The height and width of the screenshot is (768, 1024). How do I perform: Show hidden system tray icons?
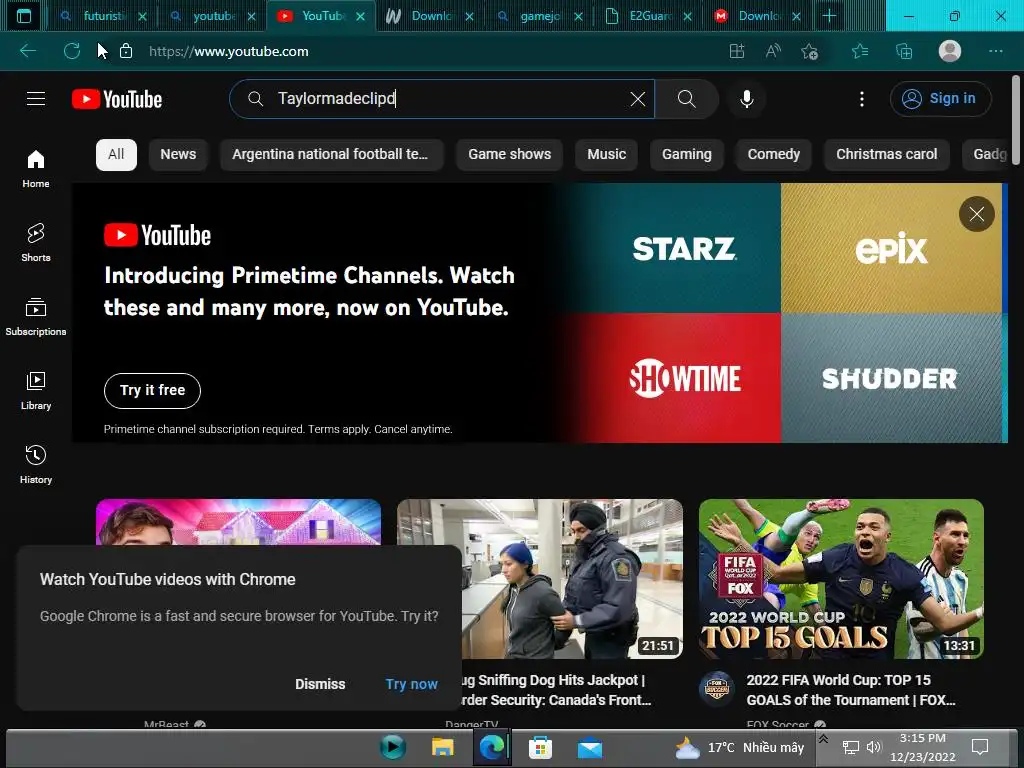tap(824, 739)
